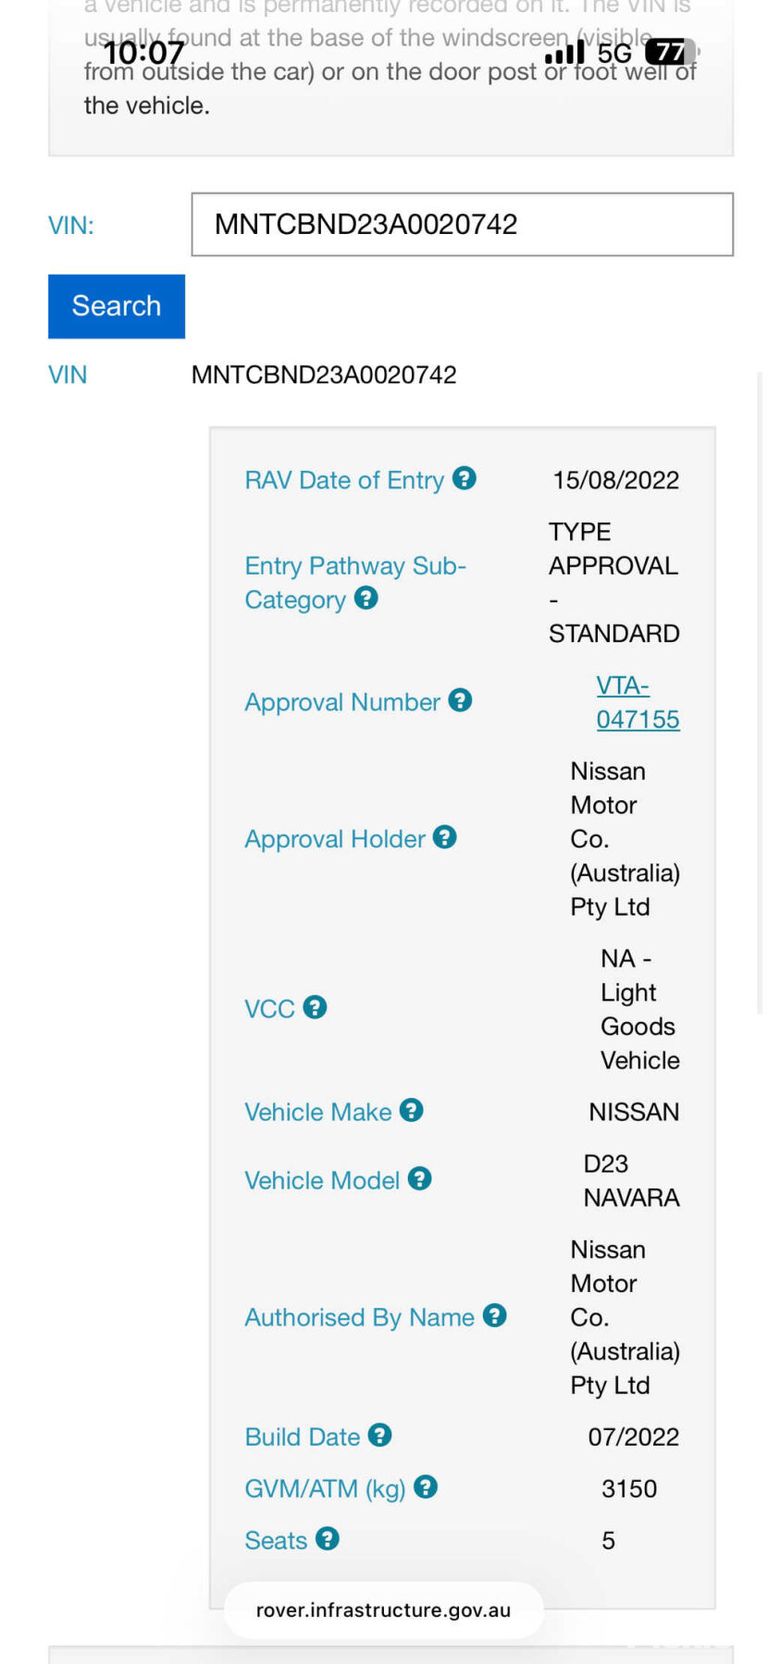Show help for Approval Number
Screen dimensions: 768x1664
[460, 700]
